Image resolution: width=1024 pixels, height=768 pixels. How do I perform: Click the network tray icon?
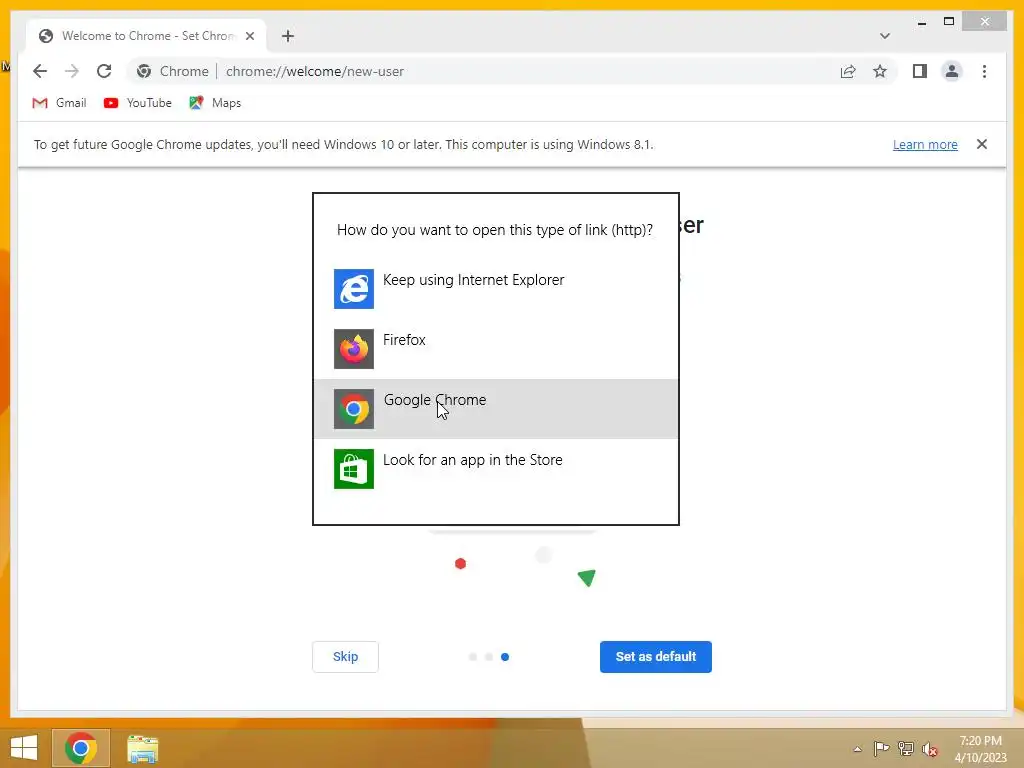tap(906, 748)
